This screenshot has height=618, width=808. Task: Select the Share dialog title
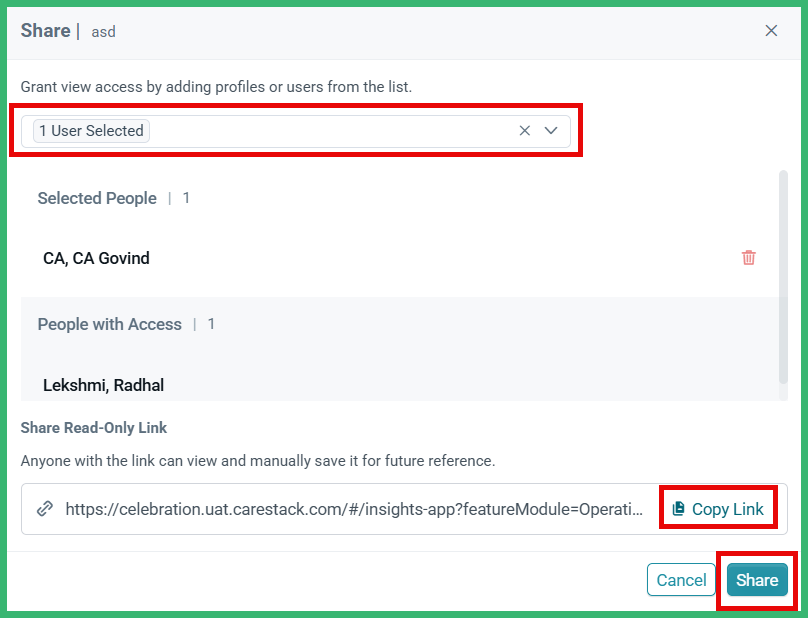click(x=45, y=30)
